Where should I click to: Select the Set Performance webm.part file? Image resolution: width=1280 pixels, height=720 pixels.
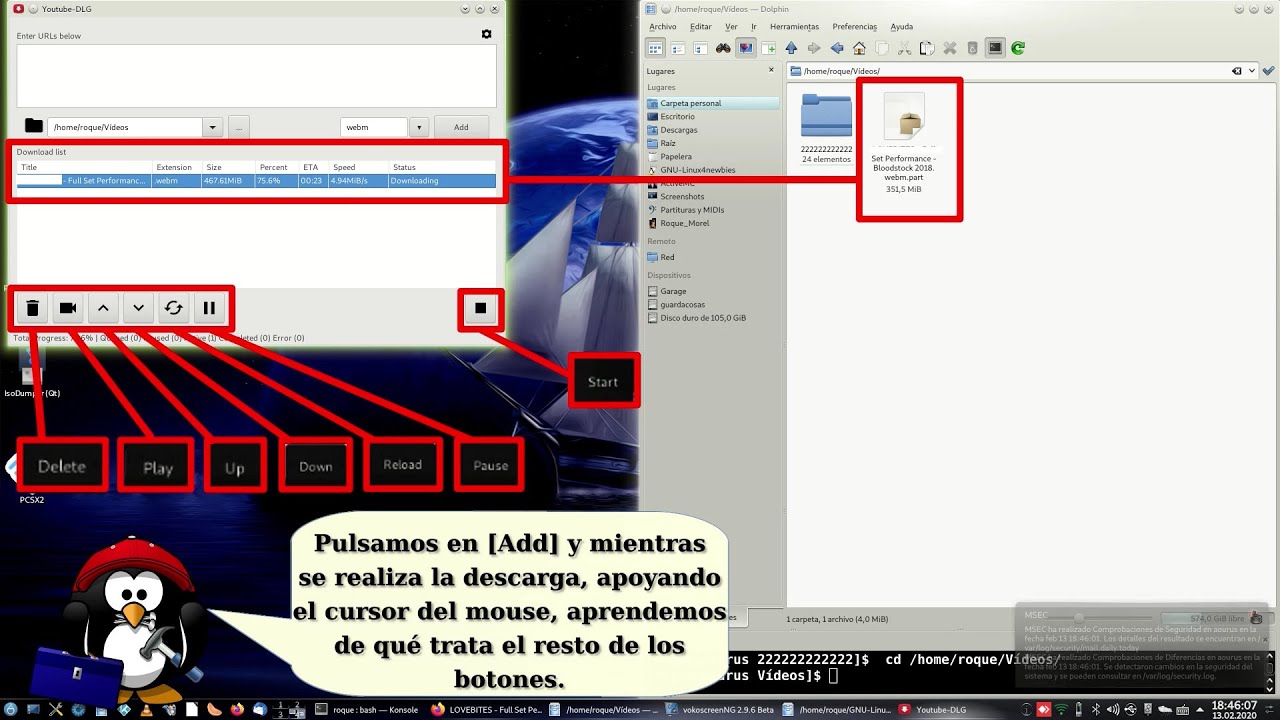(904, 142)
